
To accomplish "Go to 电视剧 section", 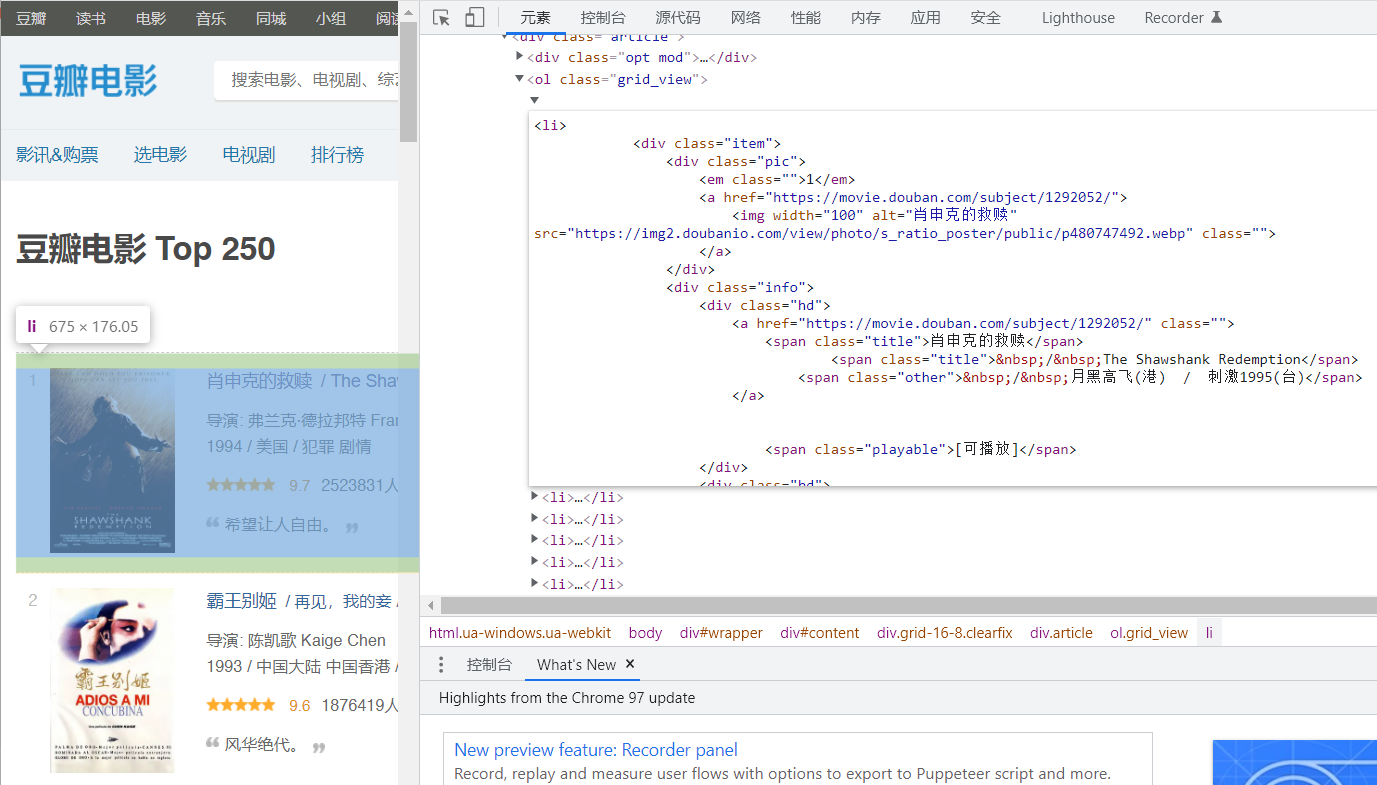I will point(249,155).
